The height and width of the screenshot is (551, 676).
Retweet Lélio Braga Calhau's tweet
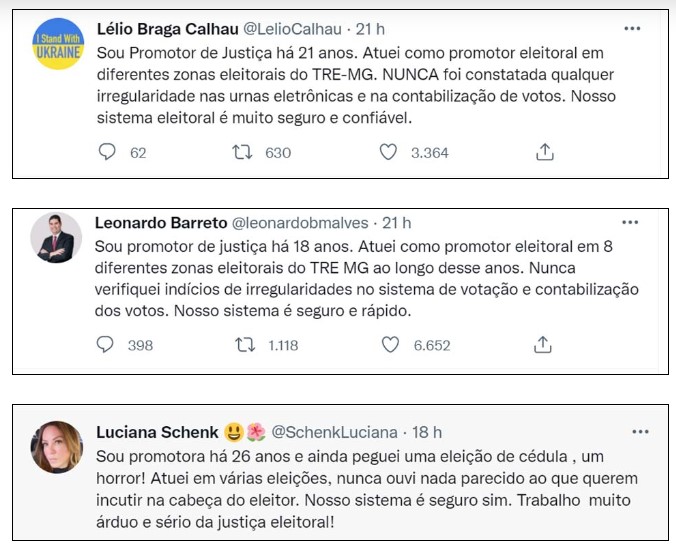click(242, 152)
